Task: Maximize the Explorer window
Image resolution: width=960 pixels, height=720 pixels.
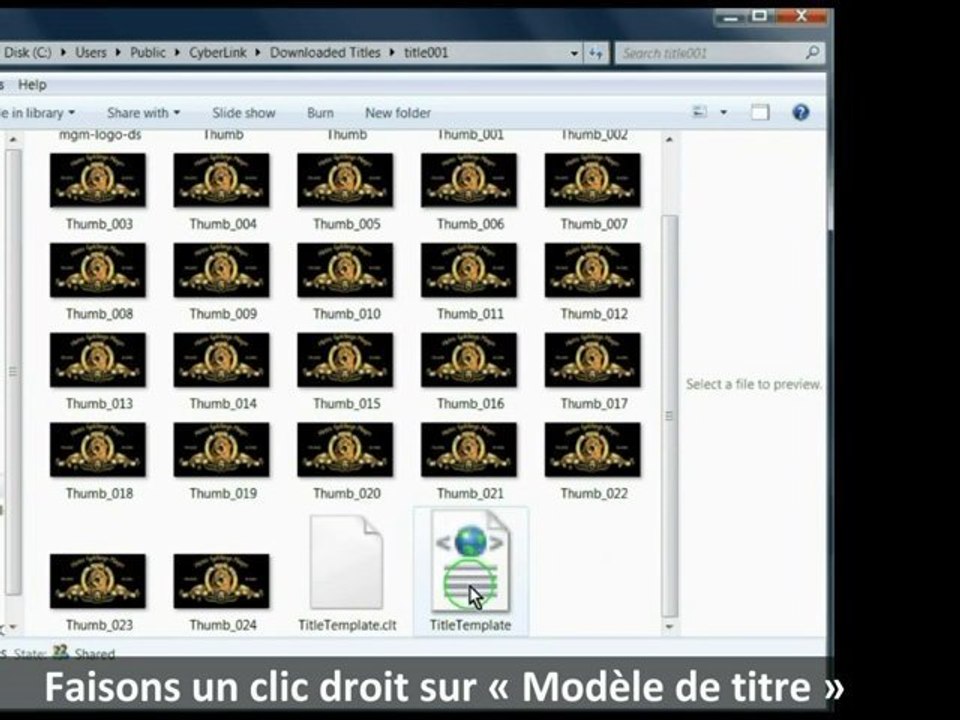Action: pyautogui.click(x=760, y=17)
